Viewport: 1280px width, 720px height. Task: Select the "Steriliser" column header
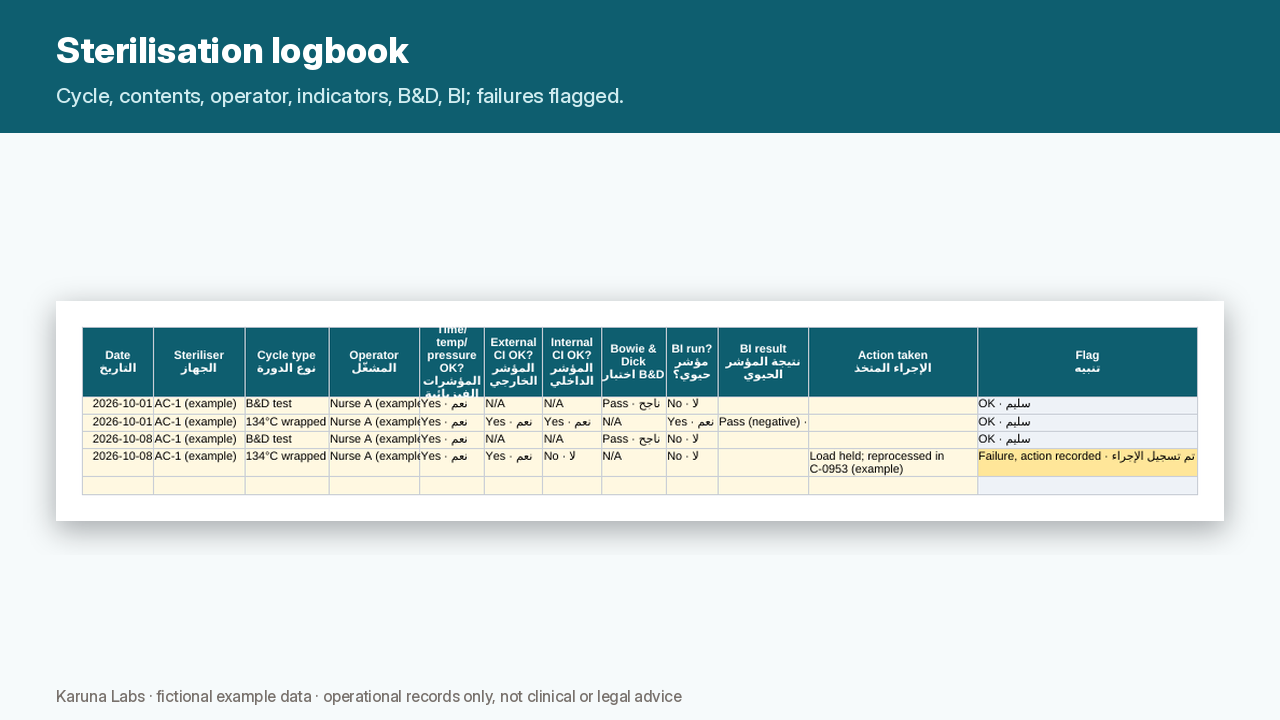(x=199, y=362)
